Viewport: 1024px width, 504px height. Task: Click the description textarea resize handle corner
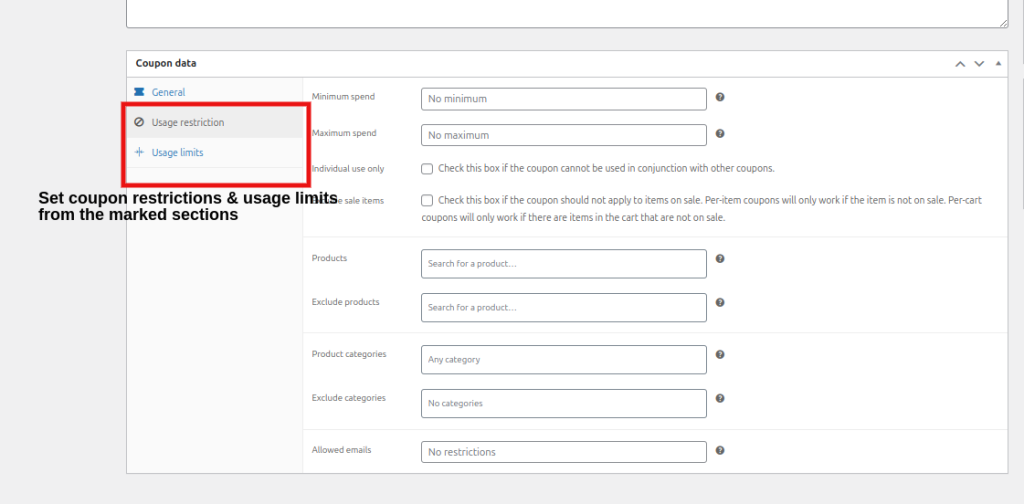pos(1003,23)
